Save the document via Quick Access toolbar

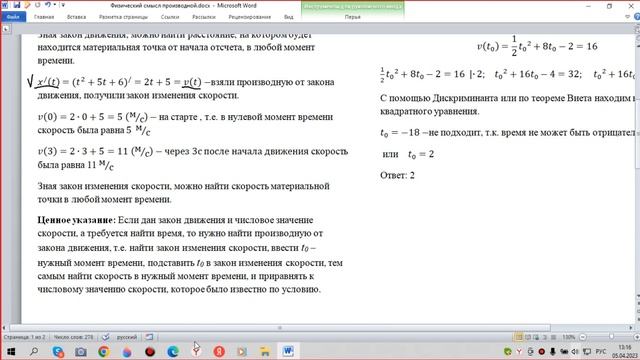click(x=17, y=5)
